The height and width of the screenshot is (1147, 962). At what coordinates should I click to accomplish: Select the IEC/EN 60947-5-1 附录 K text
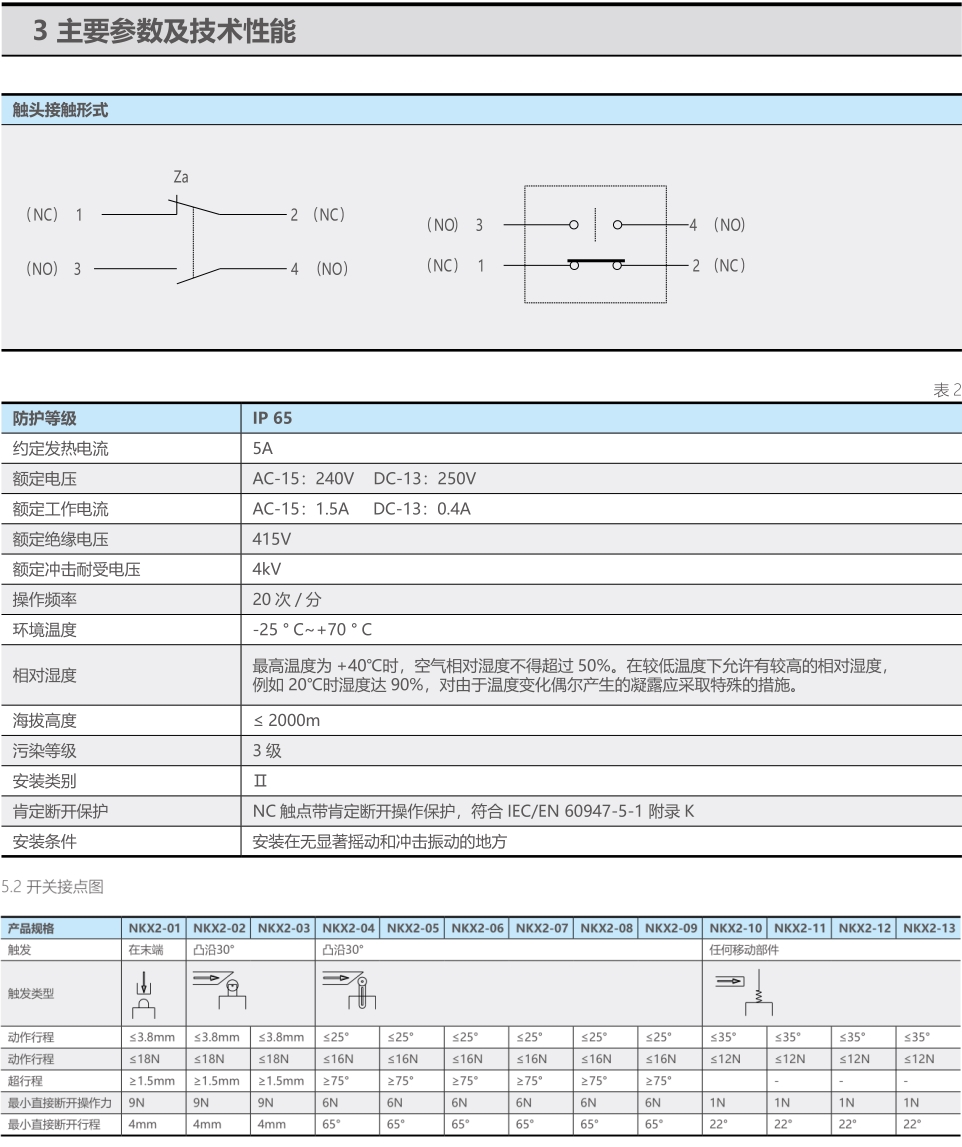click(600, 811)
